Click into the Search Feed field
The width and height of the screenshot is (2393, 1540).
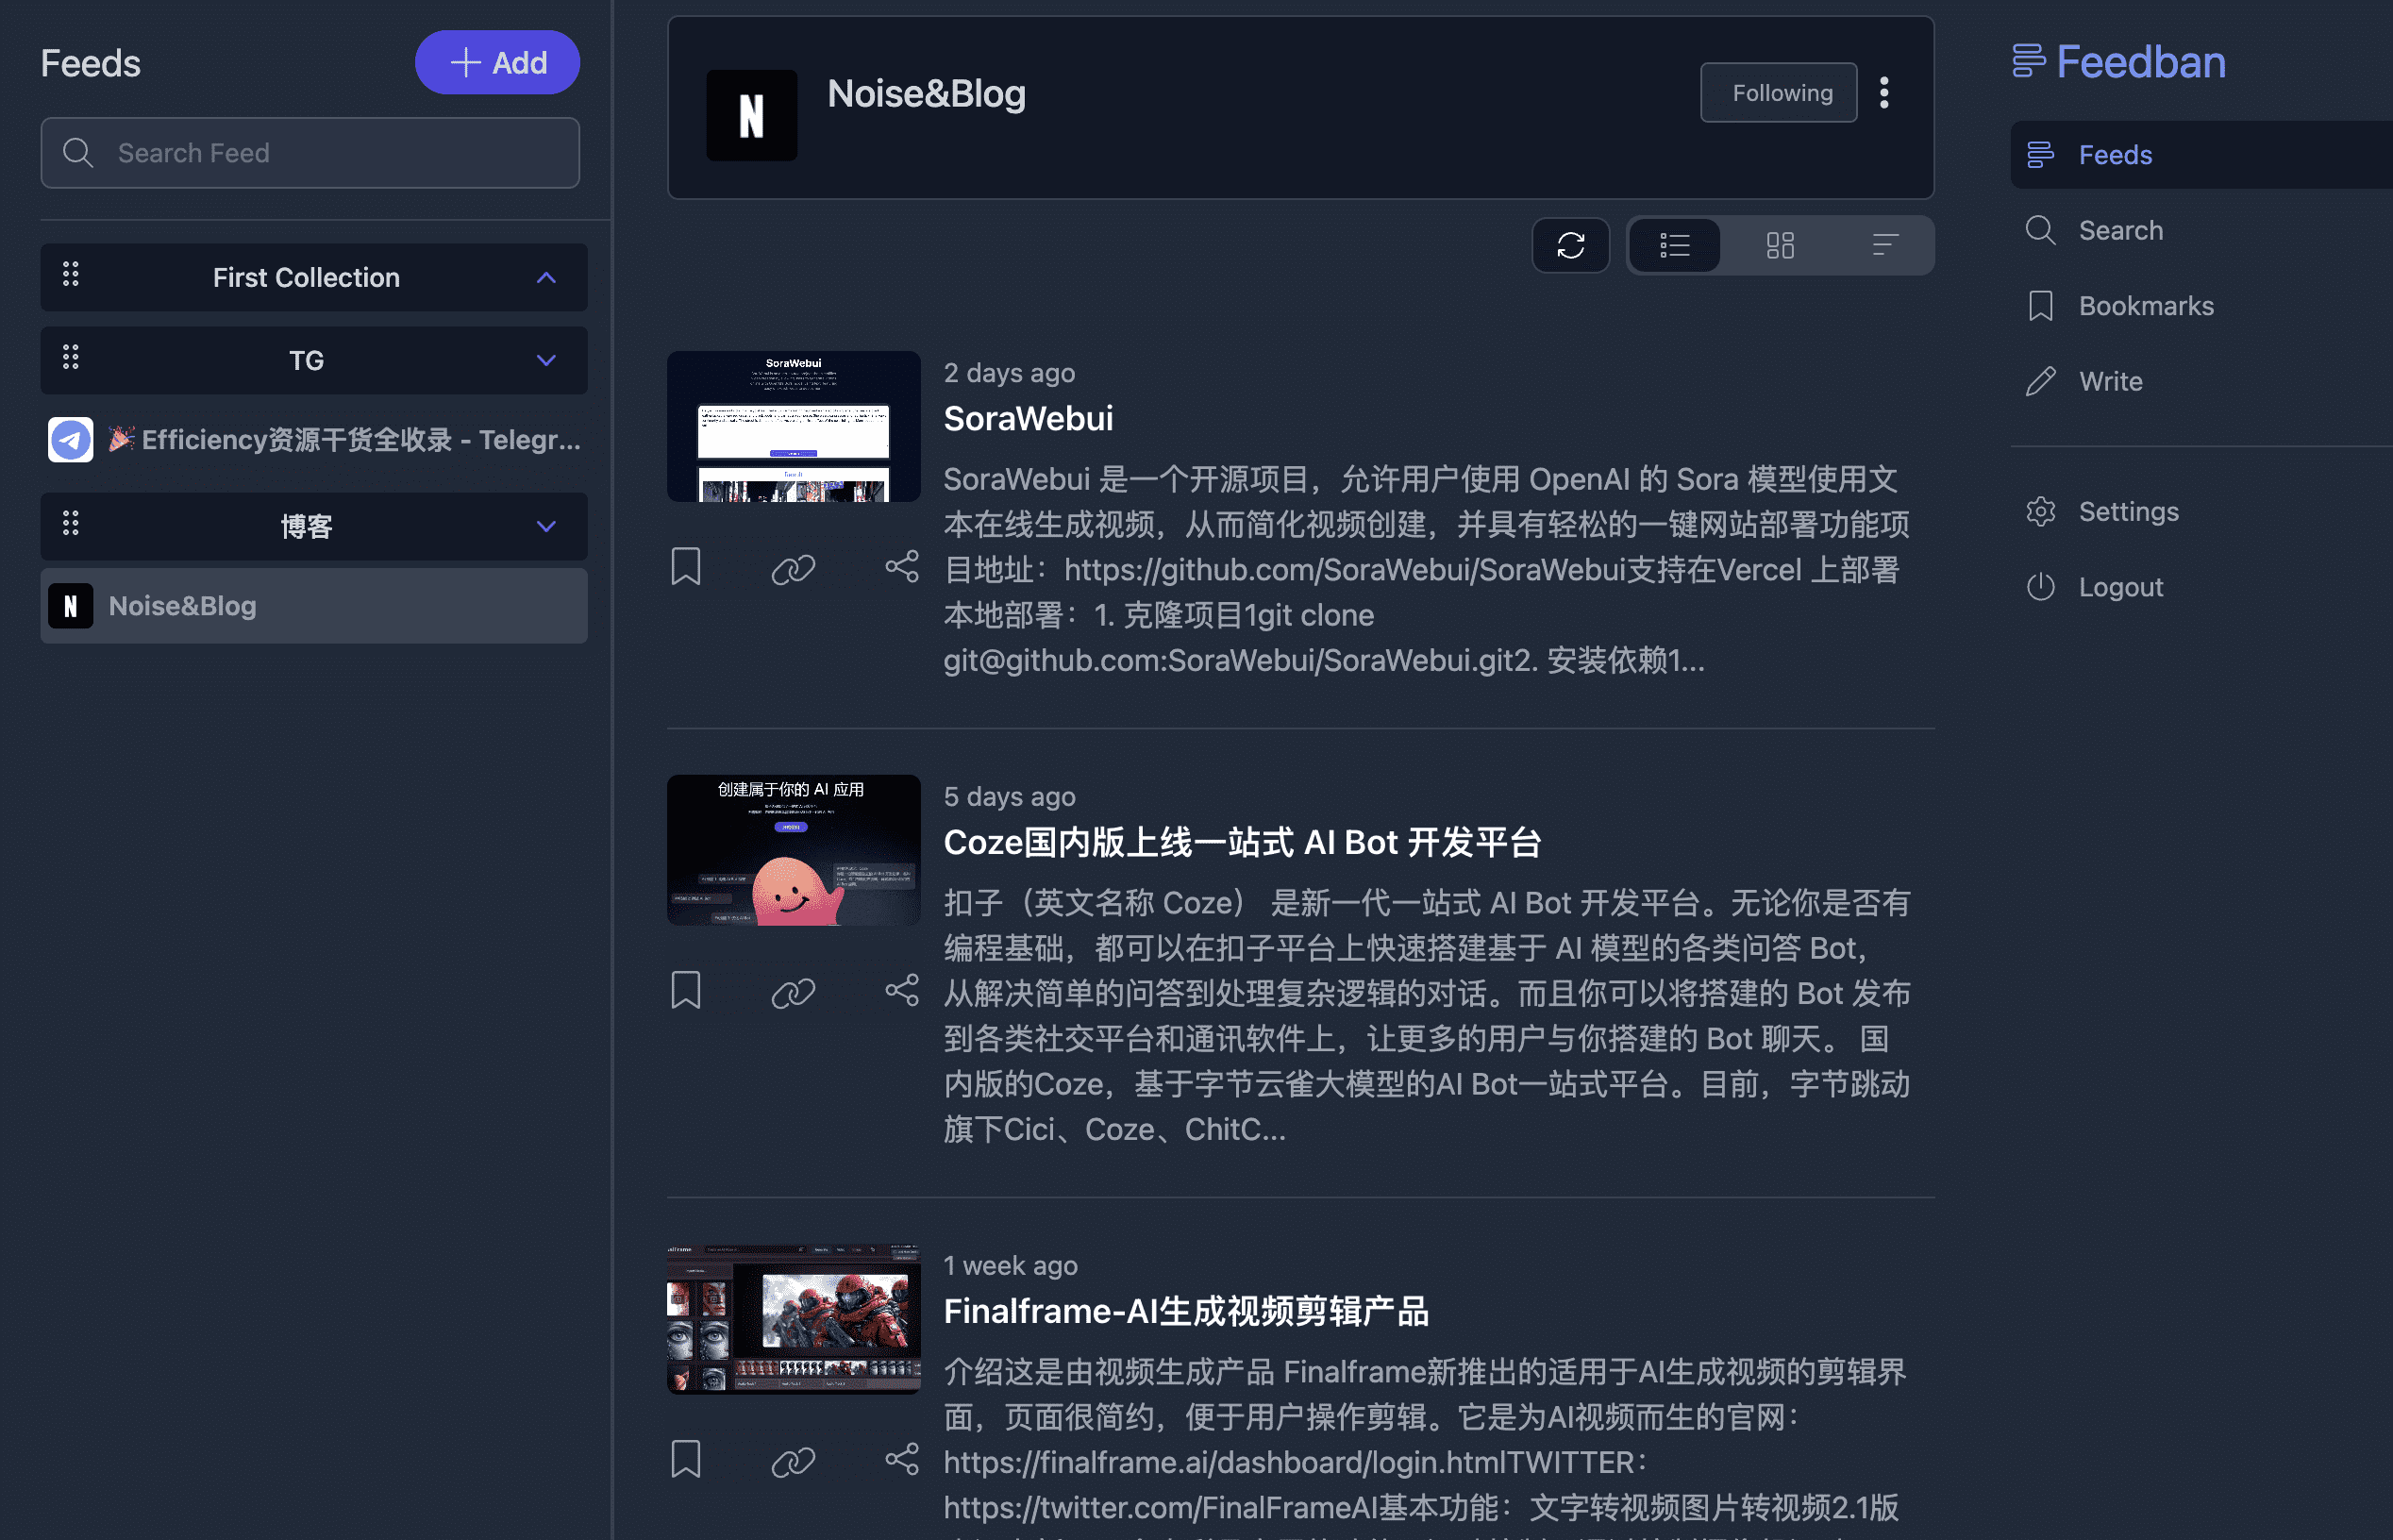pos(310,153)
